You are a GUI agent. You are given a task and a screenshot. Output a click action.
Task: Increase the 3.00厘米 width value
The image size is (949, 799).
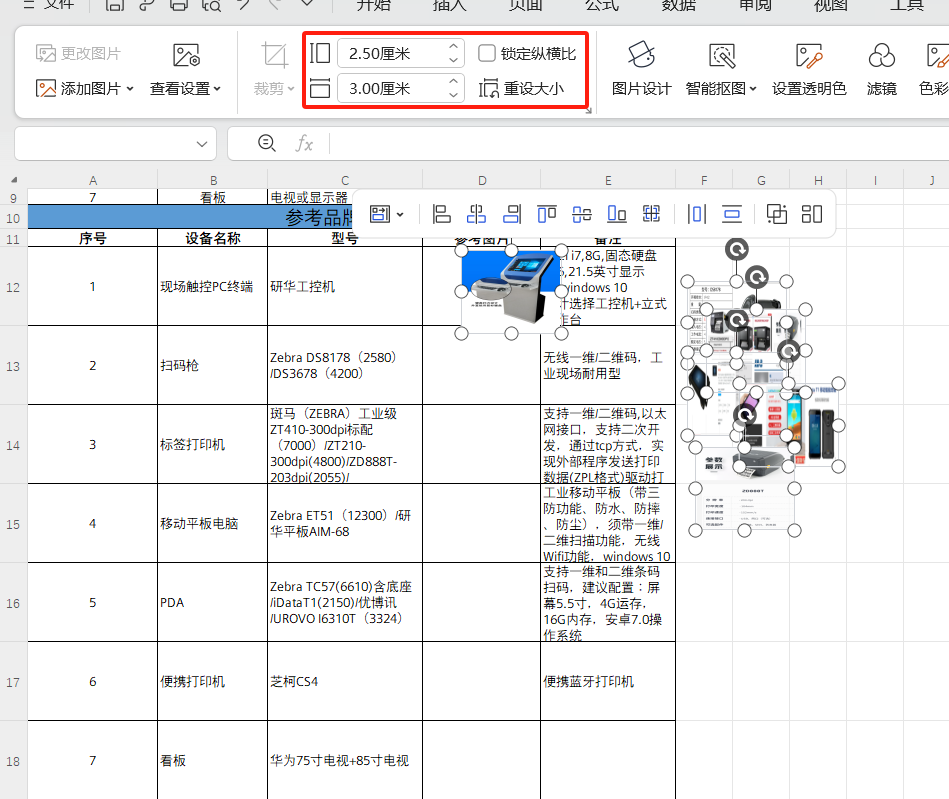point(453,82)
